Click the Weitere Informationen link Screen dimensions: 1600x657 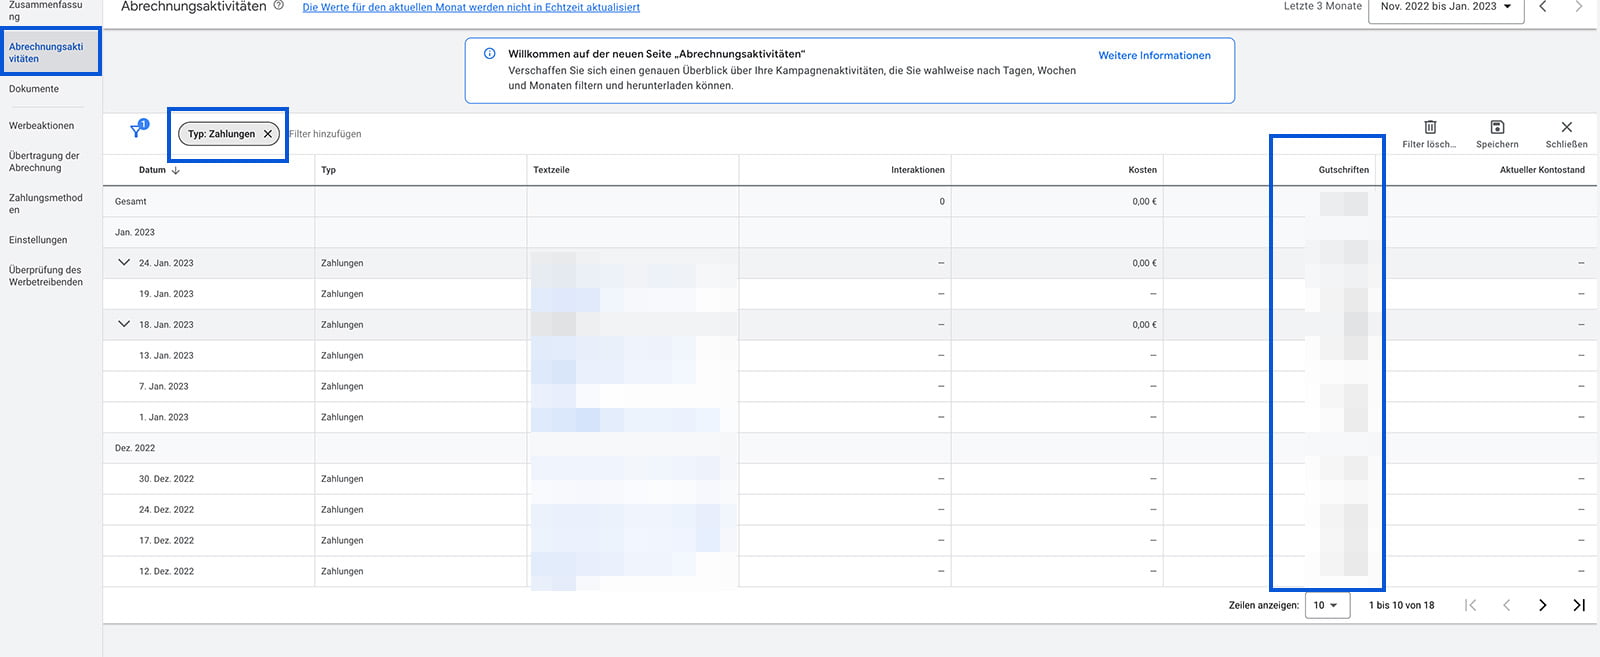pyautogui.click(x=1154, y=56)
